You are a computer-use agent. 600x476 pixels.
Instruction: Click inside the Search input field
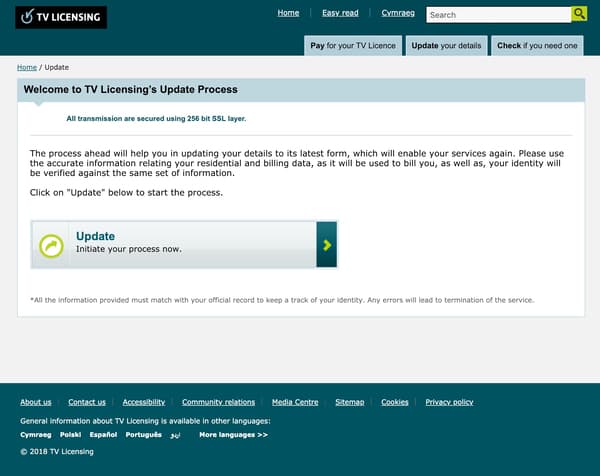(x=499, y=15)
